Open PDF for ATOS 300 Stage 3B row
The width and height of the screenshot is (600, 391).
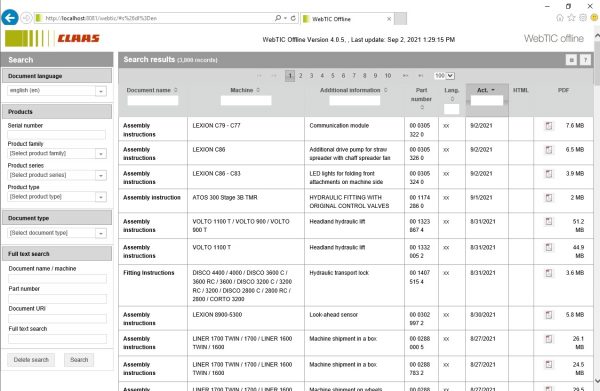549,198
